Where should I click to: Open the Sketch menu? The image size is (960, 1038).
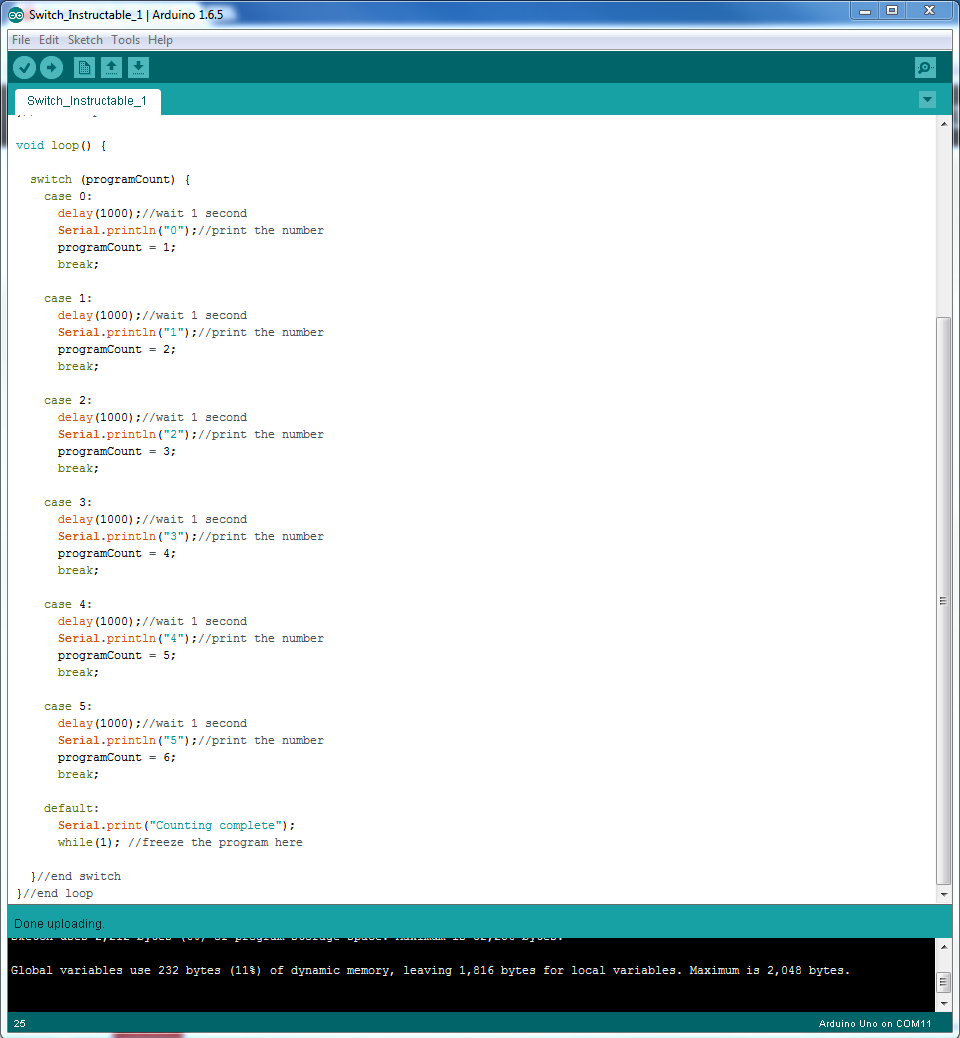(x=85, y=40)
